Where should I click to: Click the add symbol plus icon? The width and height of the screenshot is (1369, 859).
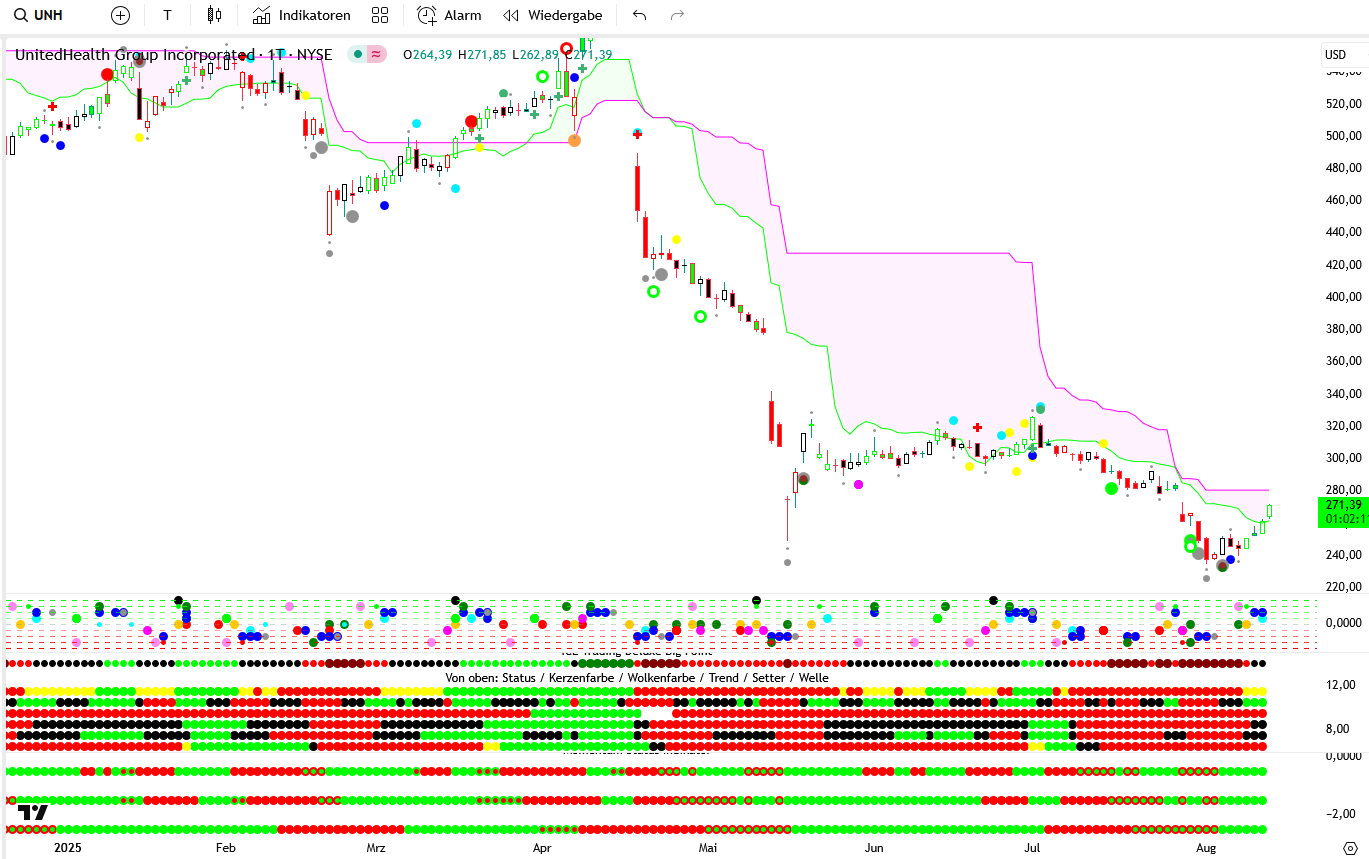(x=120, y=15)
